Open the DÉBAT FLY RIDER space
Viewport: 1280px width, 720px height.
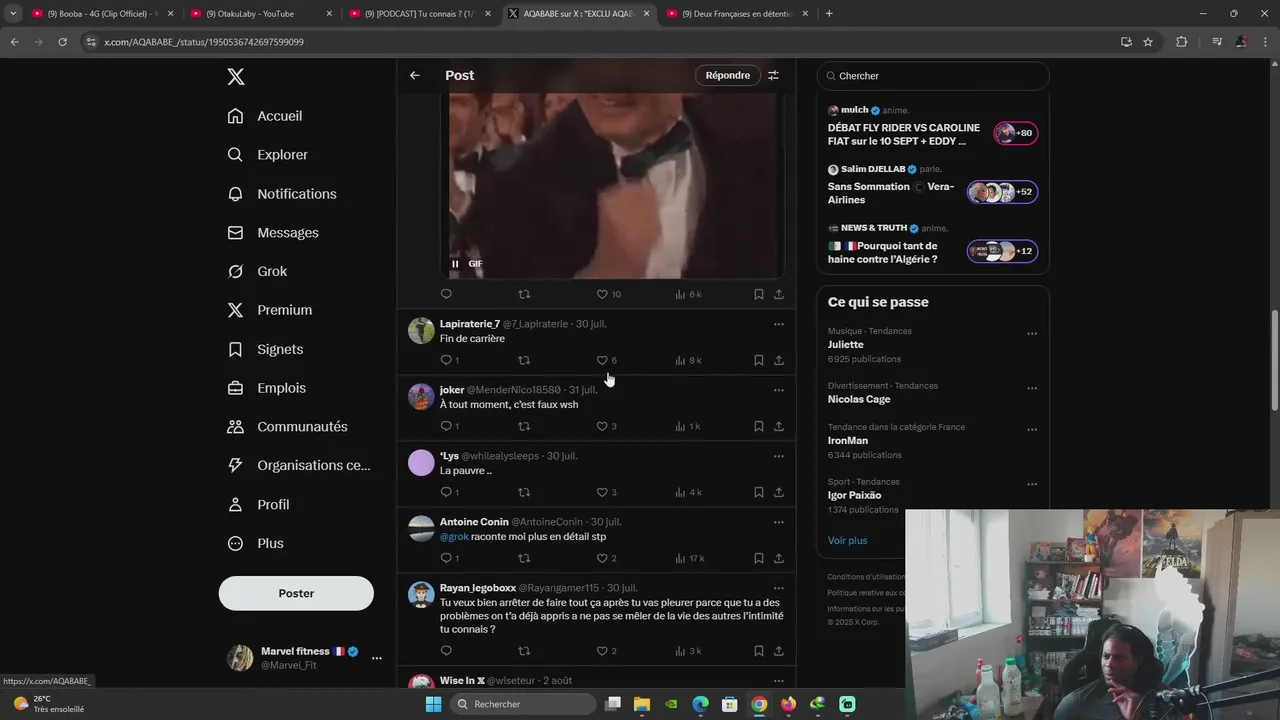point(932,128)
